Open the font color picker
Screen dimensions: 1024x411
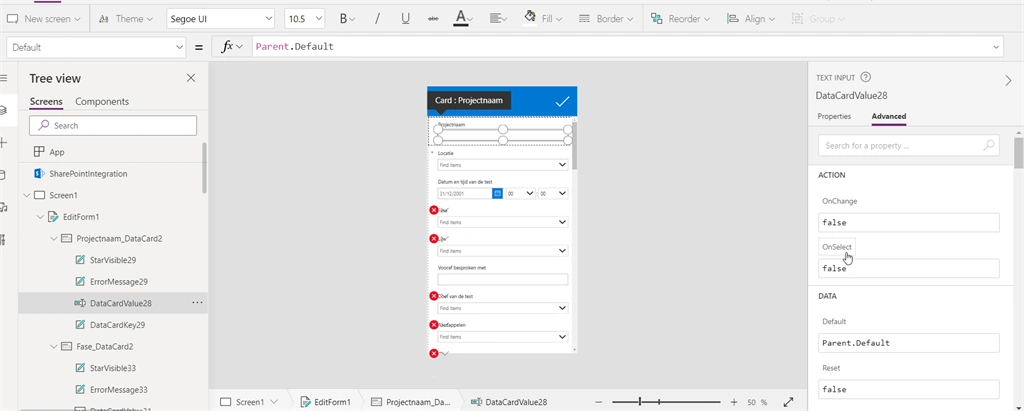[x=463, y=19]
